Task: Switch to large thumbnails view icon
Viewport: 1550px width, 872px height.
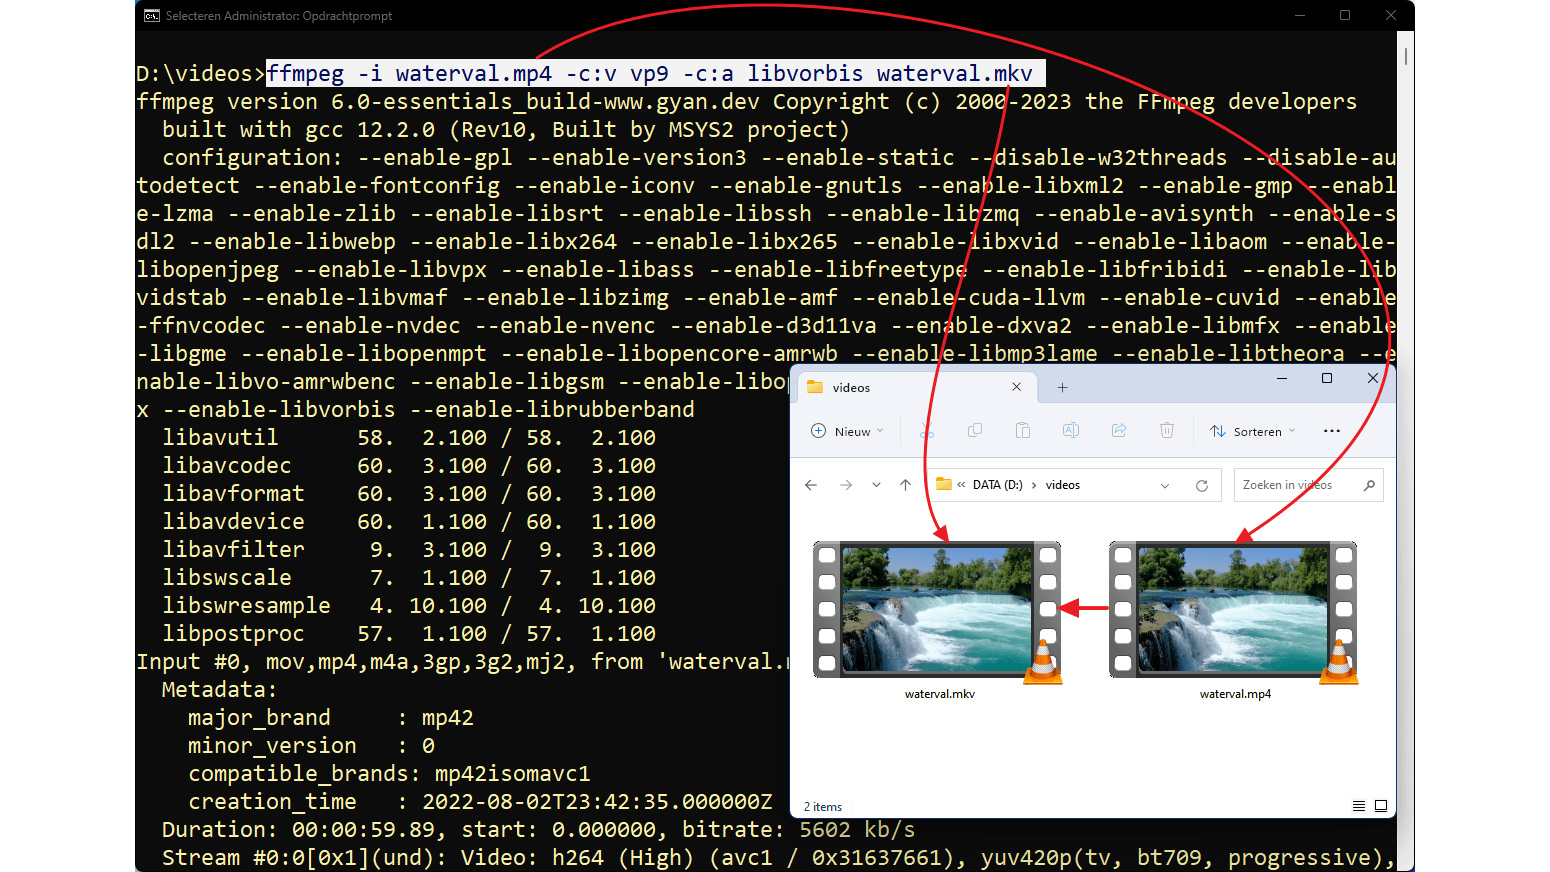Action: click(1381, 806)
